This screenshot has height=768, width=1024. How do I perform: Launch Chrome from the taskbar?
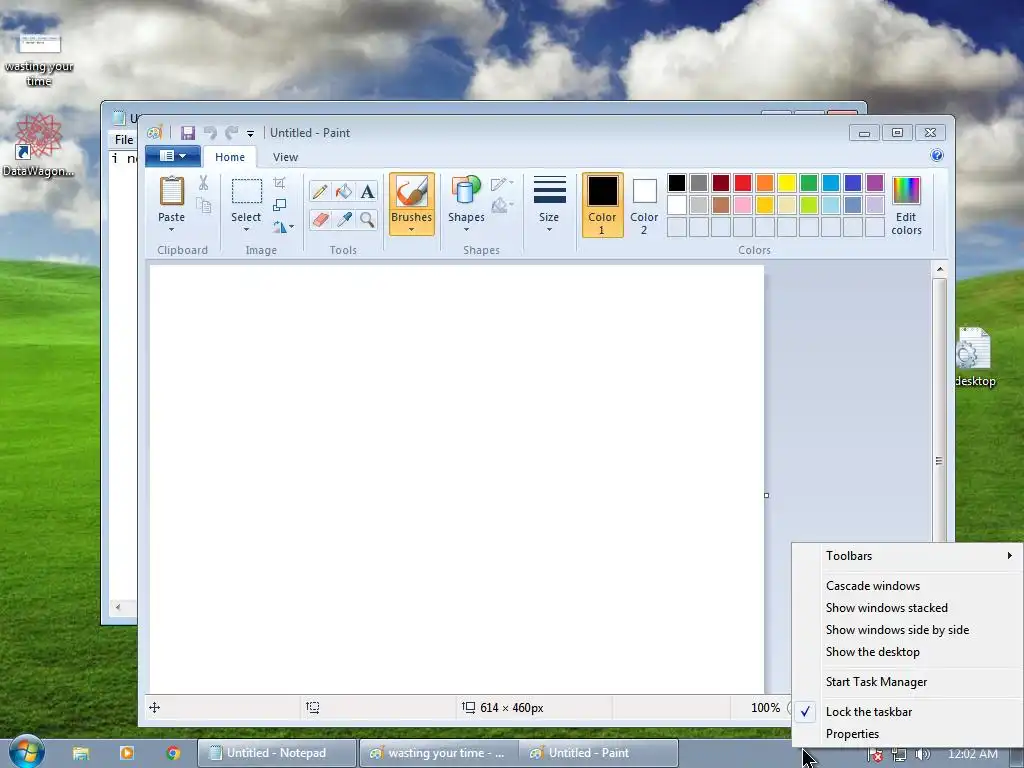pos(173,753)
